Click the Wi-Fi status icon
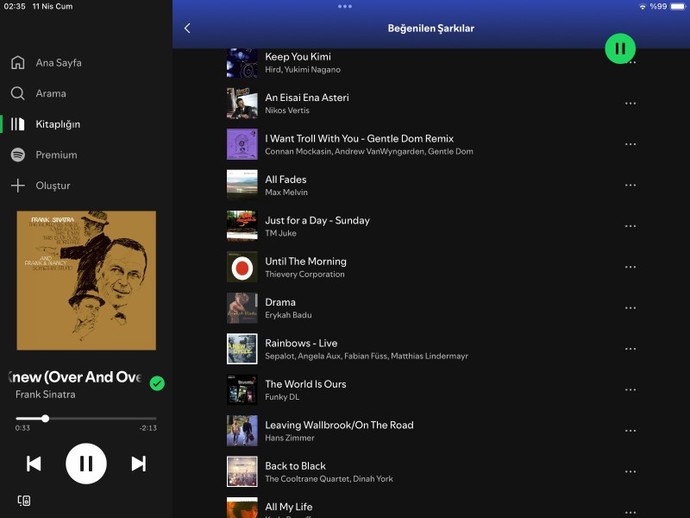Screen dimensions: 690x518 tap(642, 7)
